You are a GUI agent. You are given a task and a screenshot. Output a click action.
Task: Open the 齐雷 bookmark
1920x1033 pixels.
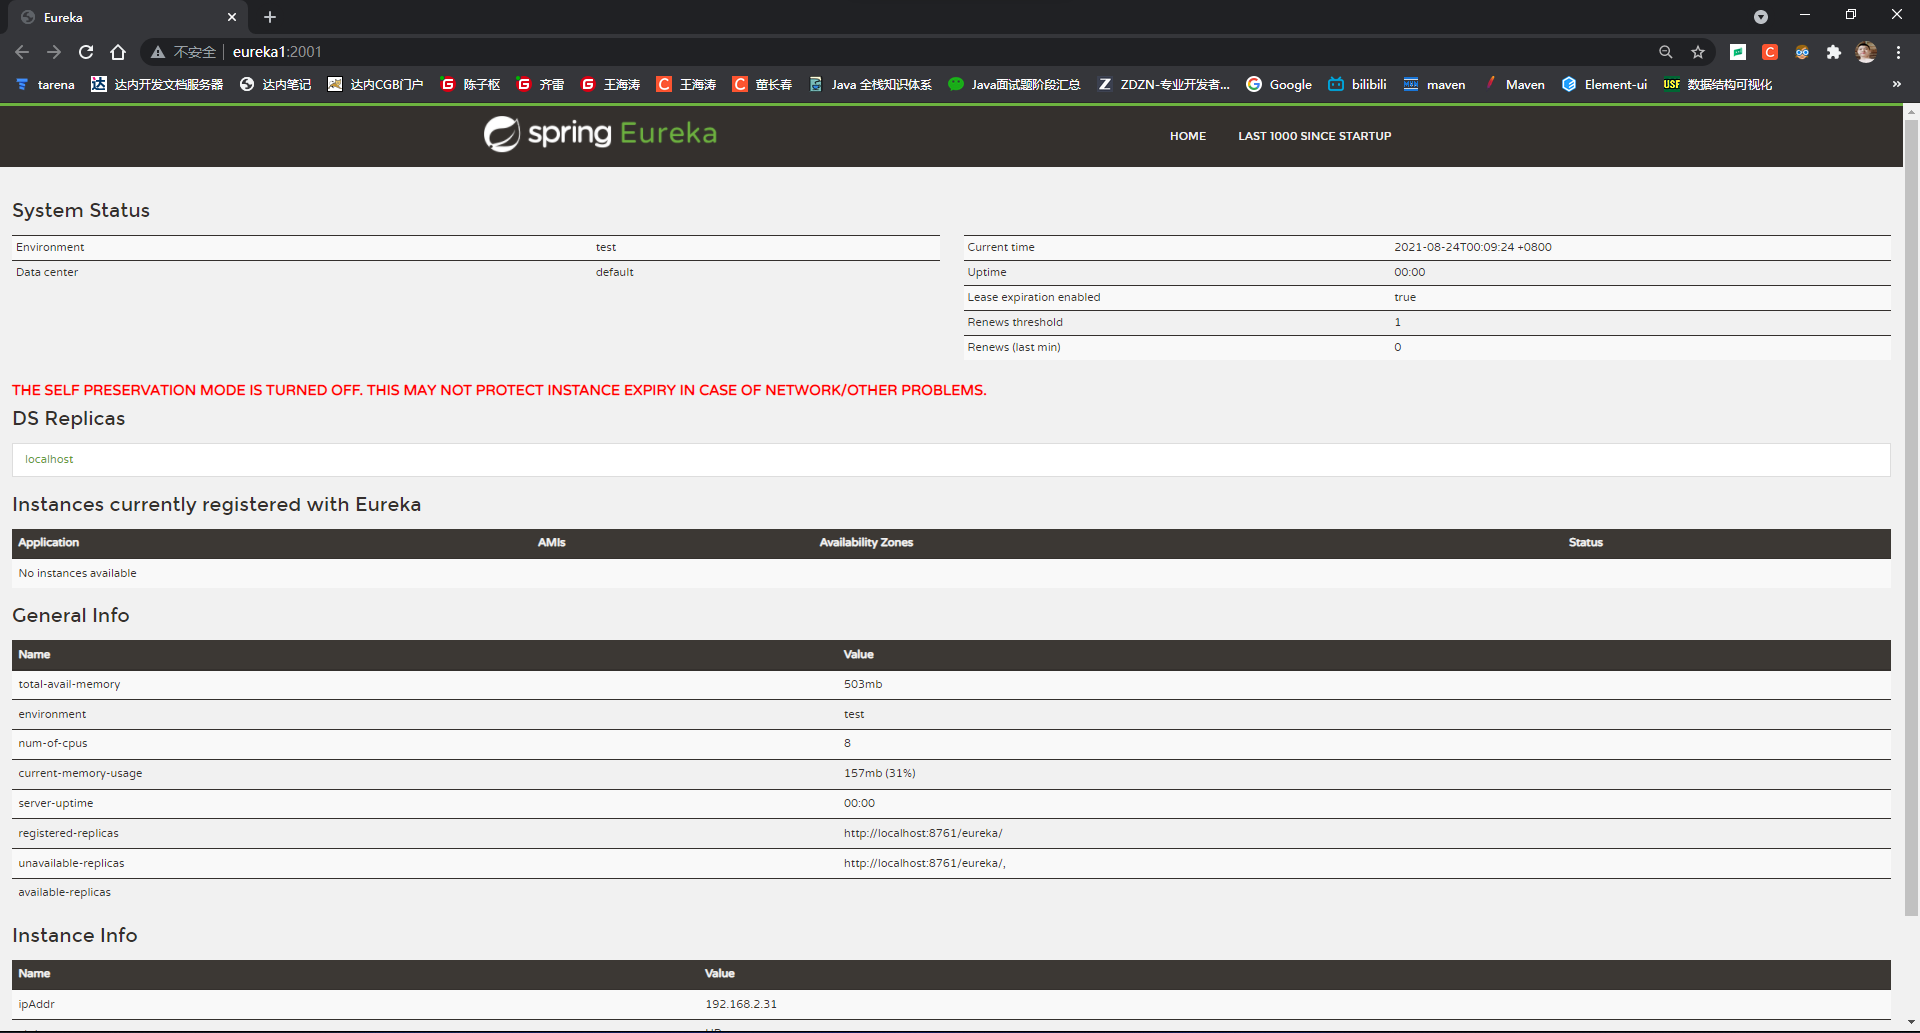tap(540, 84)
